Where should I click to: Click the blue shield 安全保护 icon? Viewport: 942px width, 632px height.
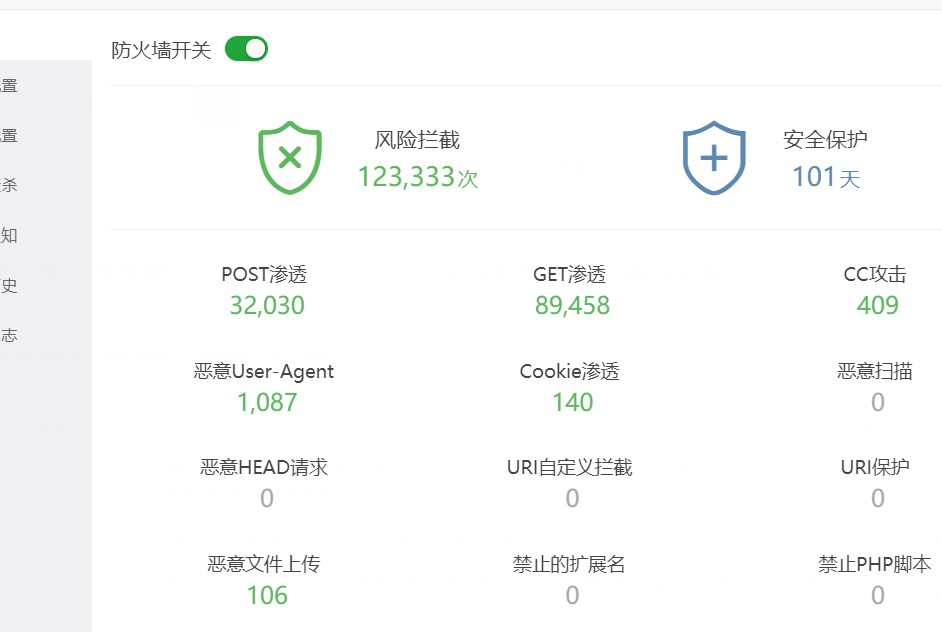714,159
